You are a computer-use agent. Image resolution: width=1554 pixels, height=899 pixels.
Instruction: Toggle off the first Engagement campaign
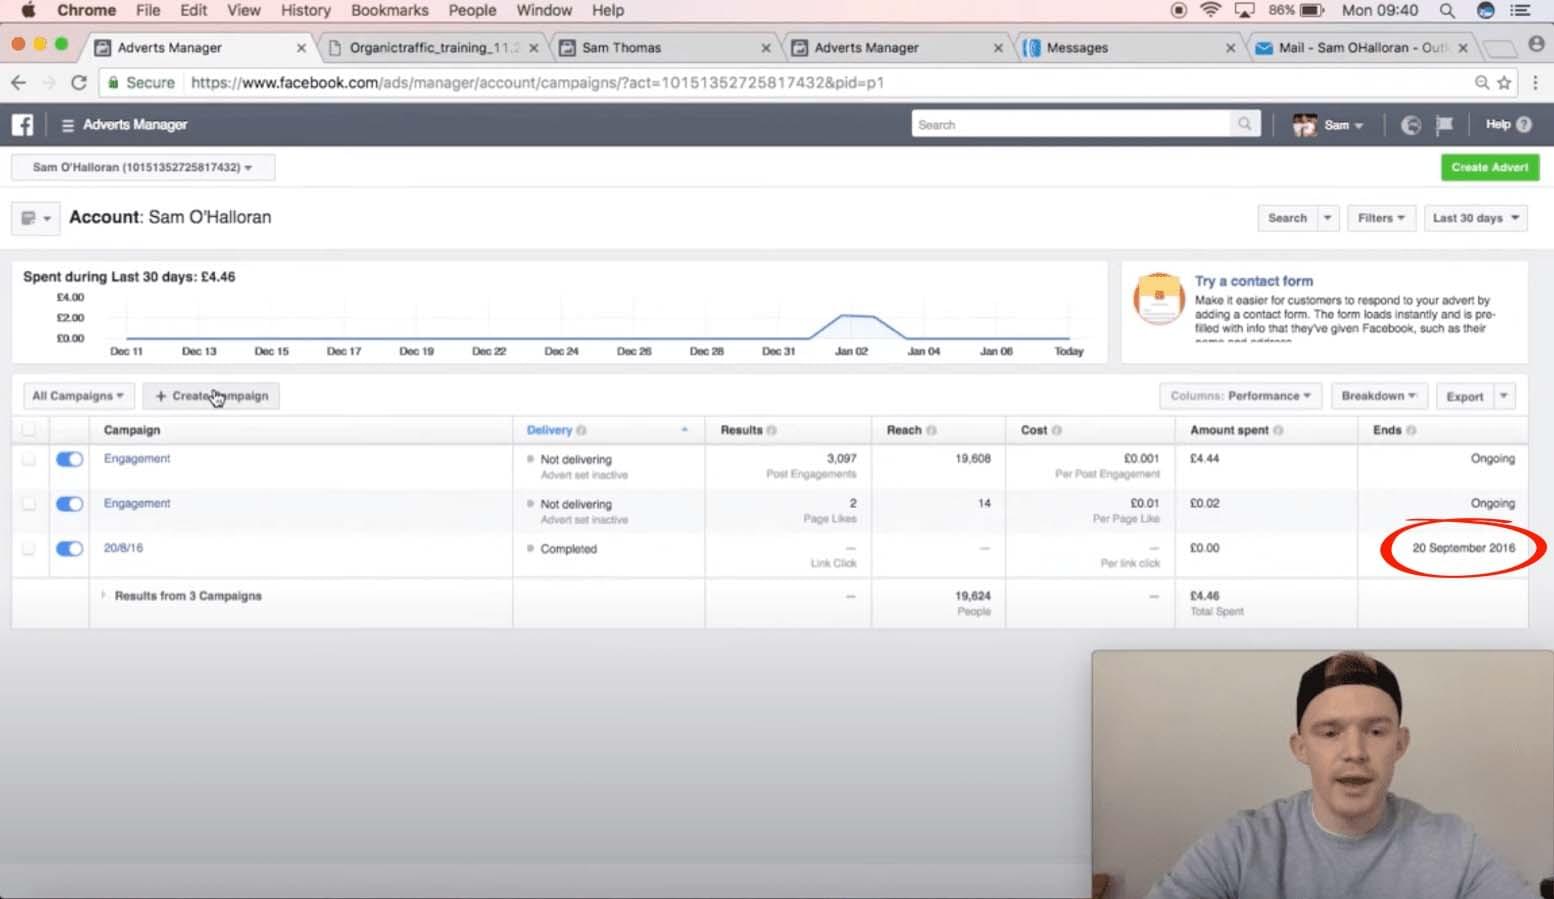coord(69,459)
